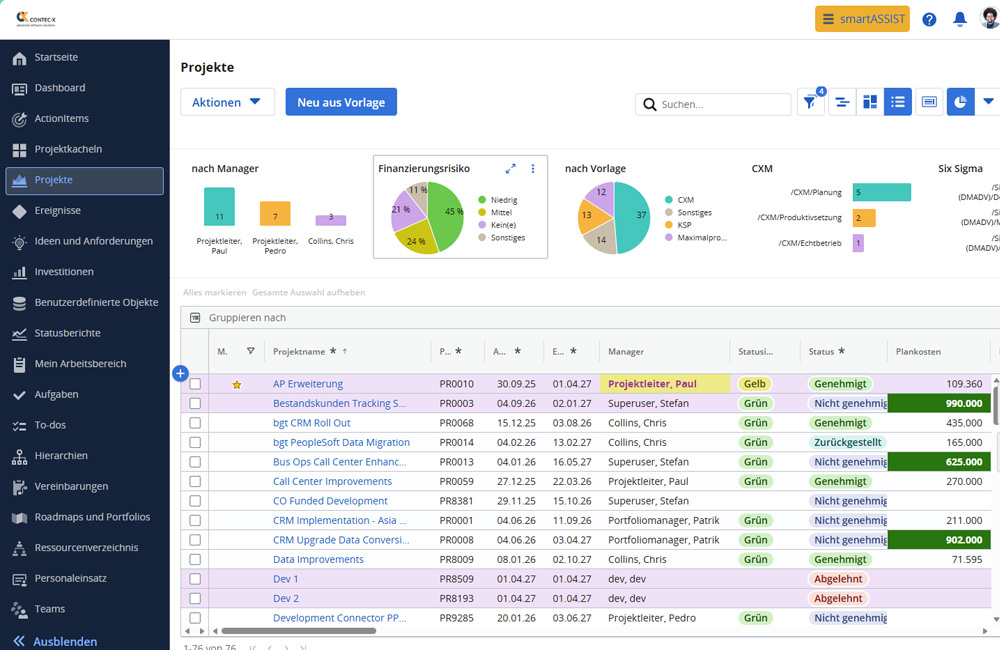Click Neu aus Vorlage button
Image resolution: width=1000 pixels, height=650 pixels.
coord(341,102)
